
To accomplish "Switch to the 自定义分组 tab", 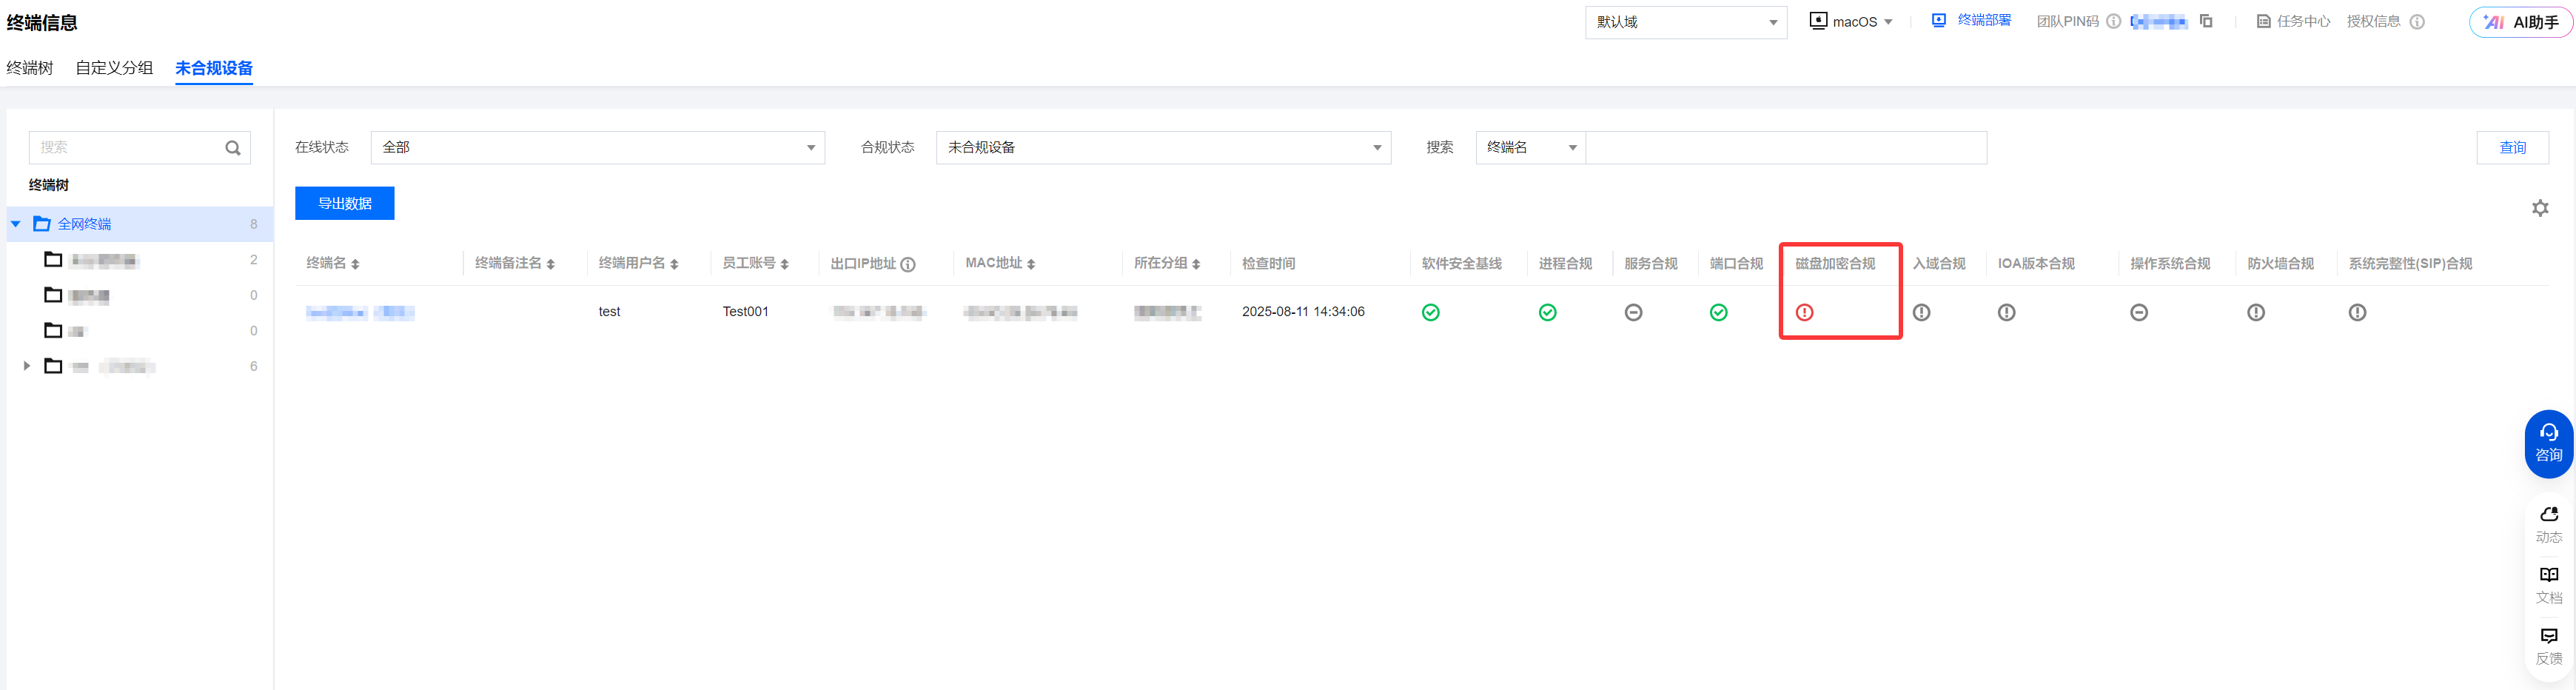I will point(114,68).
